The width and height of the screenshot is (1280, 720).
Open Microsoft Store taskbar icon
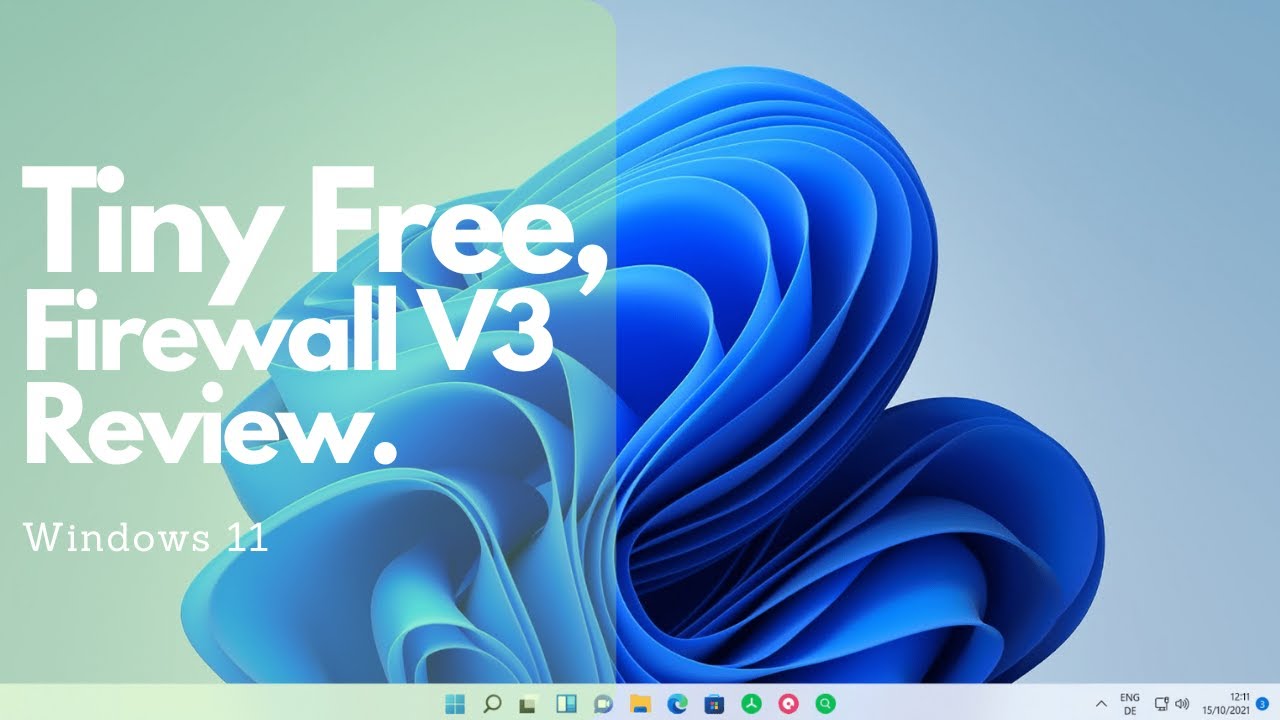714,703
